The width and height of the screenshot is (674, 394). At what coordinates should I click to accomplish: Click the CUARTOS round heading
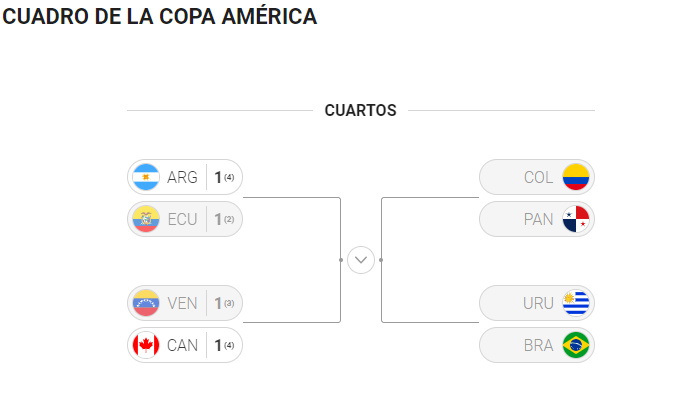pyautogui.click(x=360, y=110)
